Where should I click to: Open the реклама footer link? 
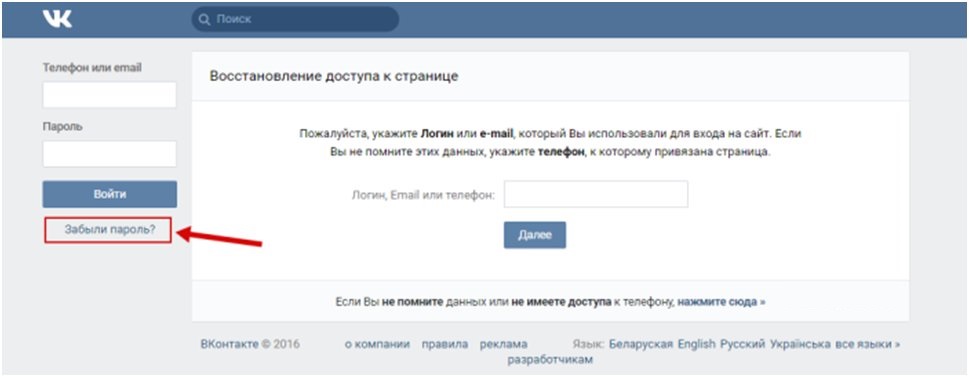(x=504, y=344)
